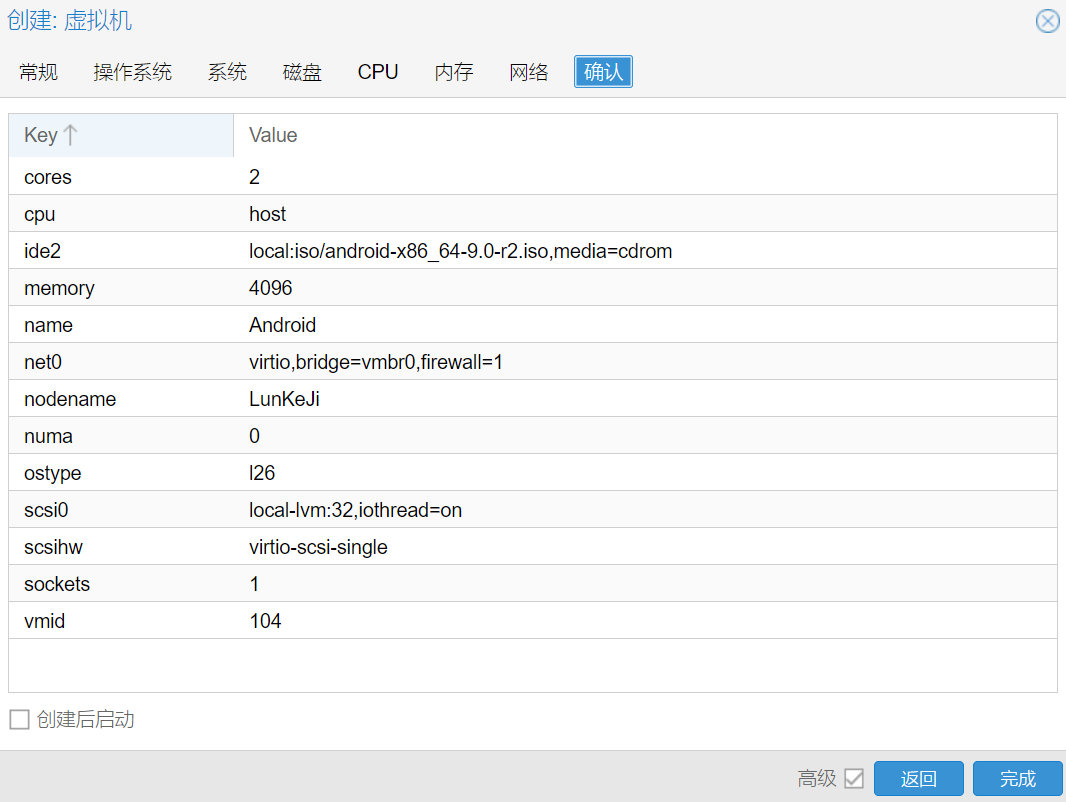Viewport: 1066px width, 802px height.
Task: Click the nodename value LunKeJi
Action: click(284, 399)
